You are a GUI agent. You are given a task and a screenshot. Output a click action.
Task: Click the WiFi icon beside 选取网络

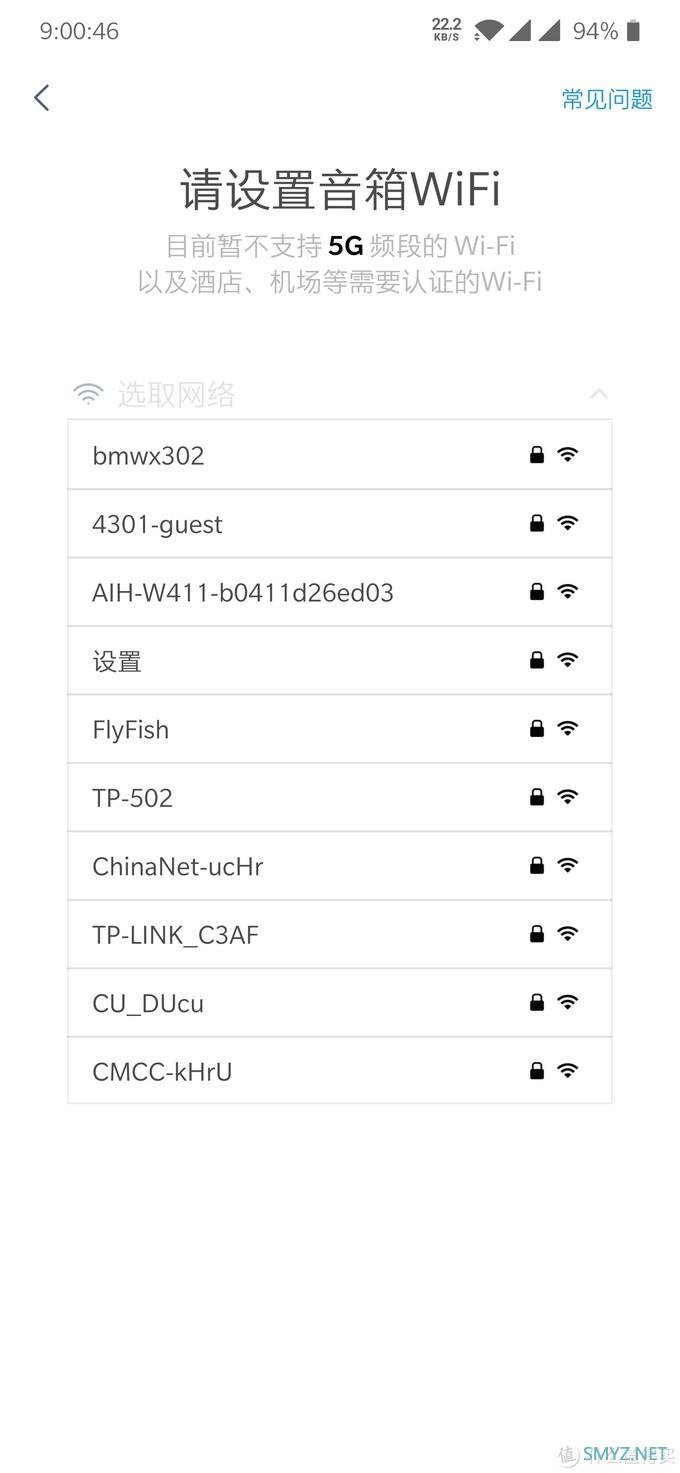tap(88, 394)
